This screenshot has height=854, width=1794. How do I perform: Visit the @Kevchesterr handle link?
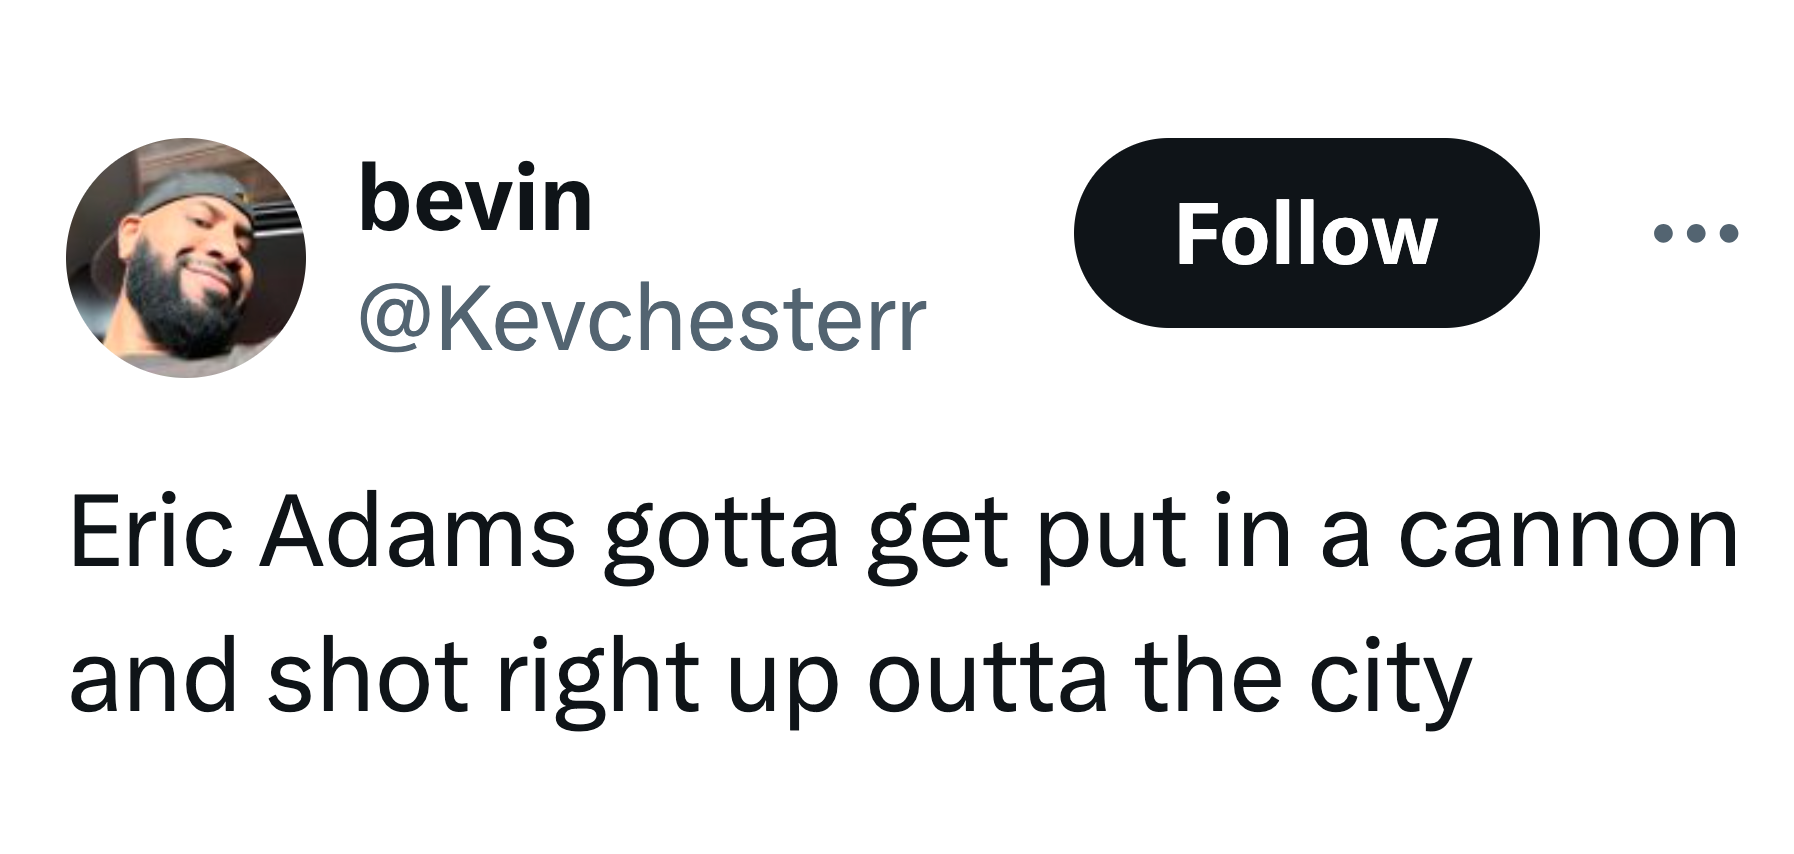point(642,320)
